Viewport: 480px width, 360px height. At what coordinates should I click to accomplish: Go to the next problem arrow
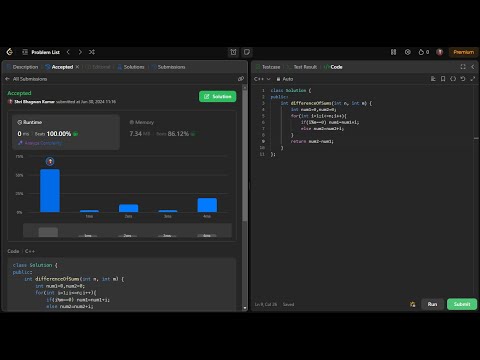[80, 52]
